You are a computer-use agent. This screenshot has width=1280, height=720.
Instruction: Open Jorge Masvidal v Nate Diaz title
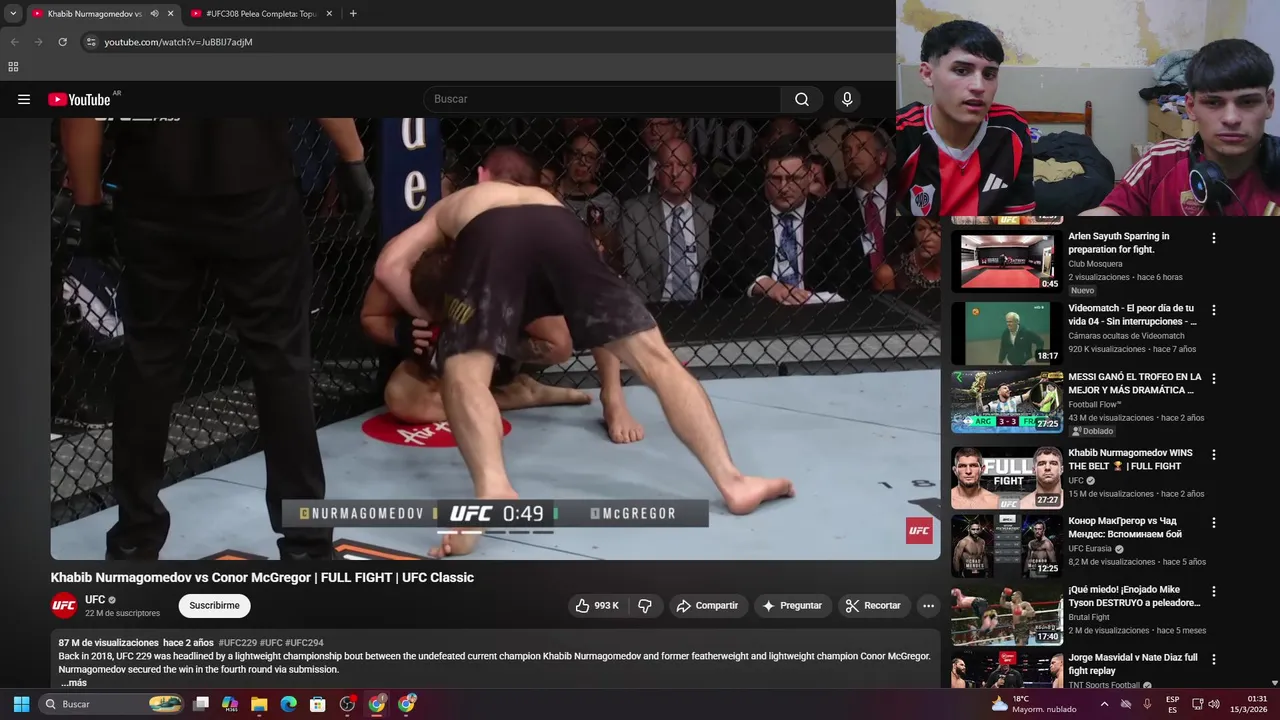1132,664
